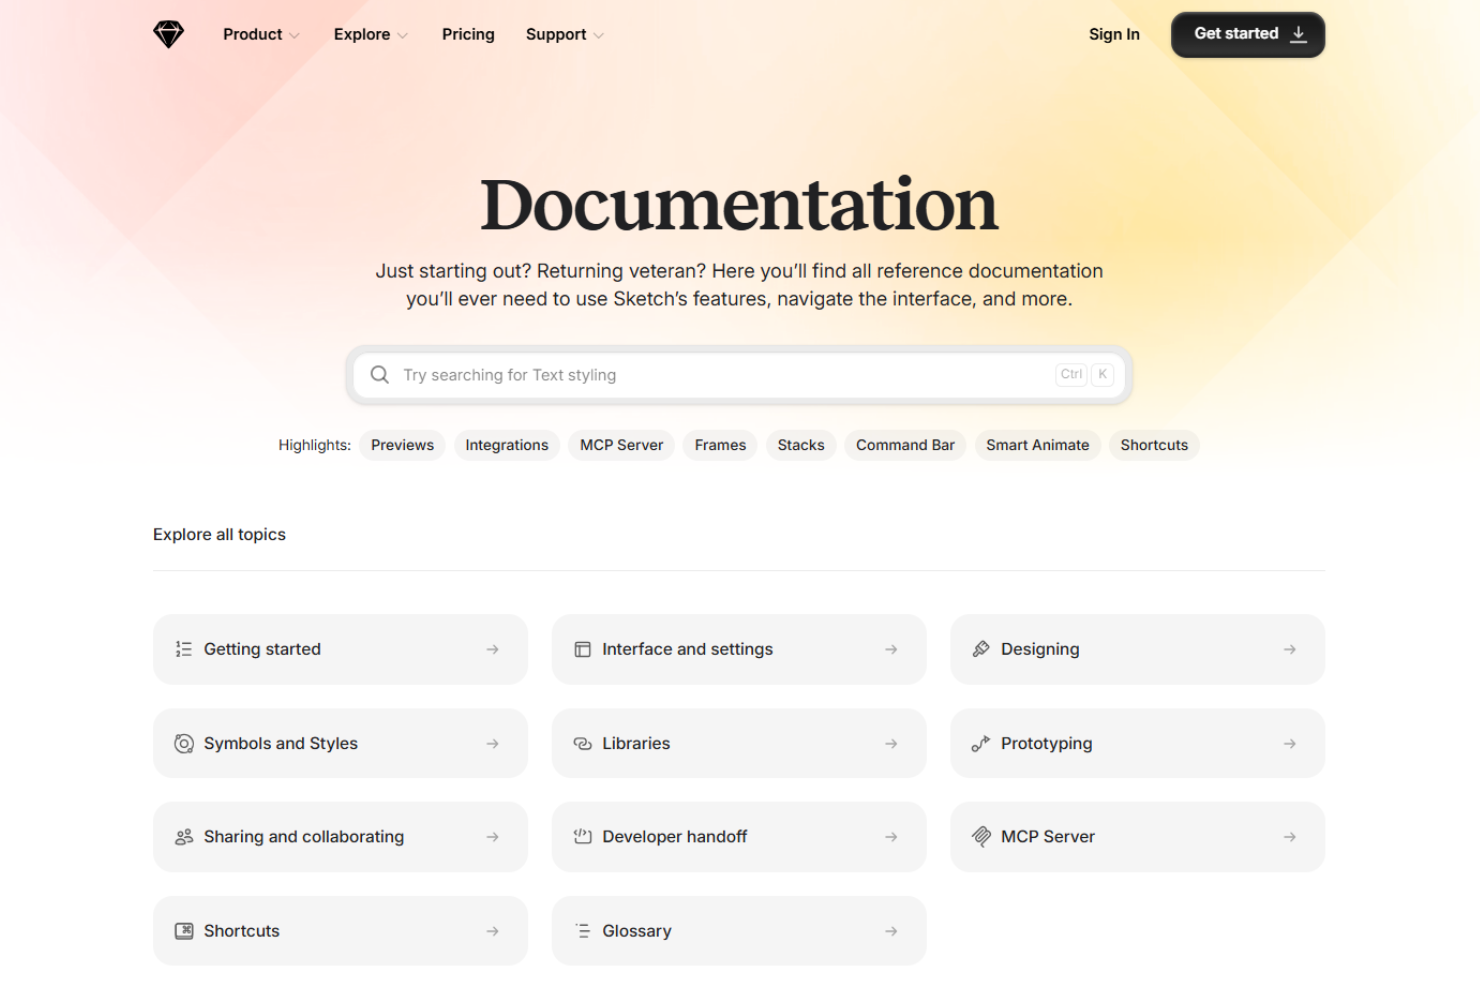1480x987 pixels.
Task: Expand the Product menu chevron
Action: pyautogui.click(x=294, y=35)
